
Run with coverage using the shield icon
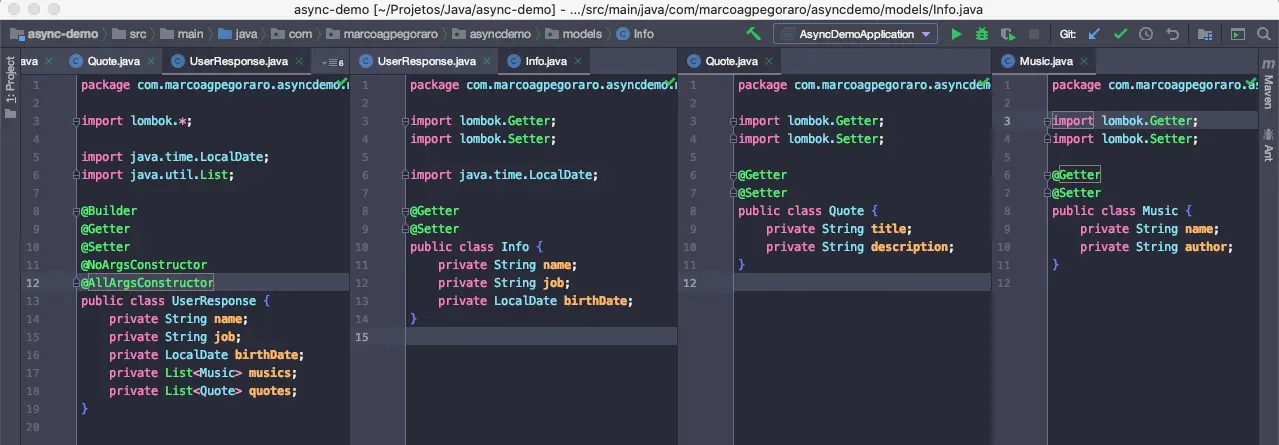point(1008,34)
